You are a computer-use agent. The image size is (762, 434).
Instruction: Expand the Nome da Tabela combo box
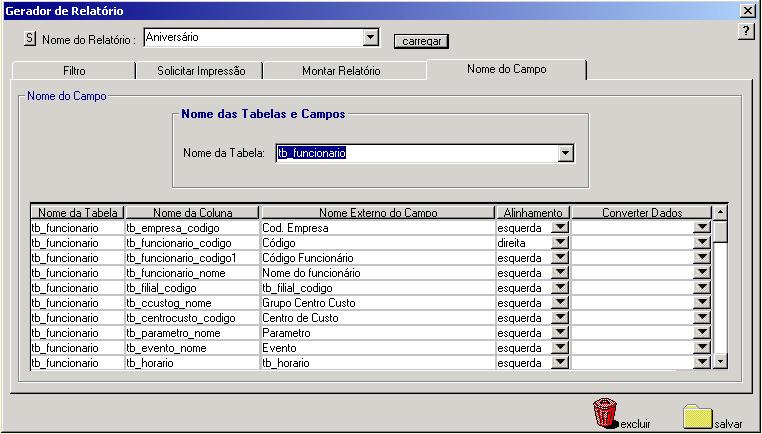(x=565, y=154)
